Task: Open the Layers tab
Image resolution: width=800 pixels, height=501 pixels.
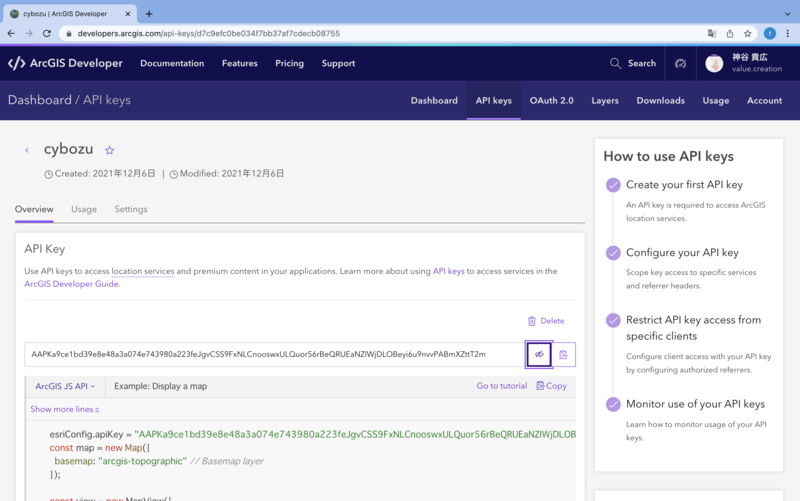Action: pyautogui.click(x=605, y=101)
